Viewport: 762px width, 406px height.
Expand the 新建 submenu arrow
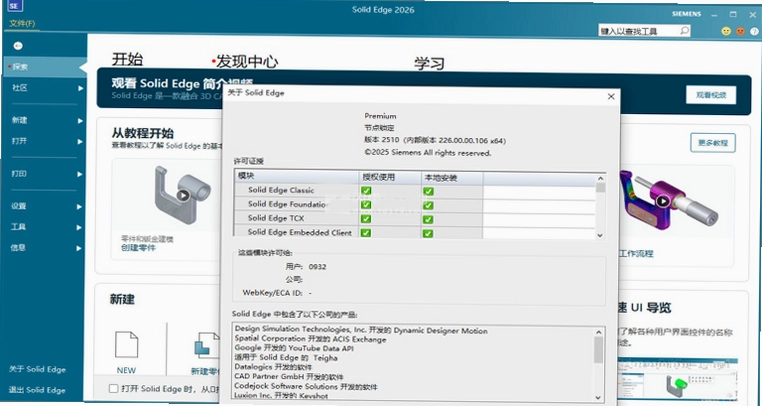point(80,121)
